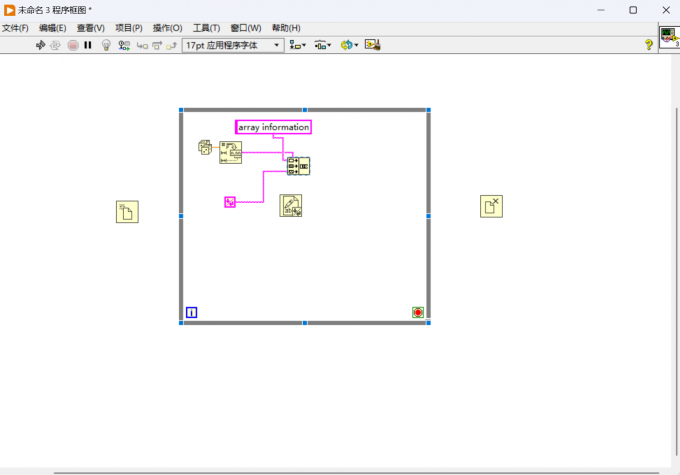Click the loop stop condition terminal
This screenshot has width=680, height=475.
[x=418, y=312]
